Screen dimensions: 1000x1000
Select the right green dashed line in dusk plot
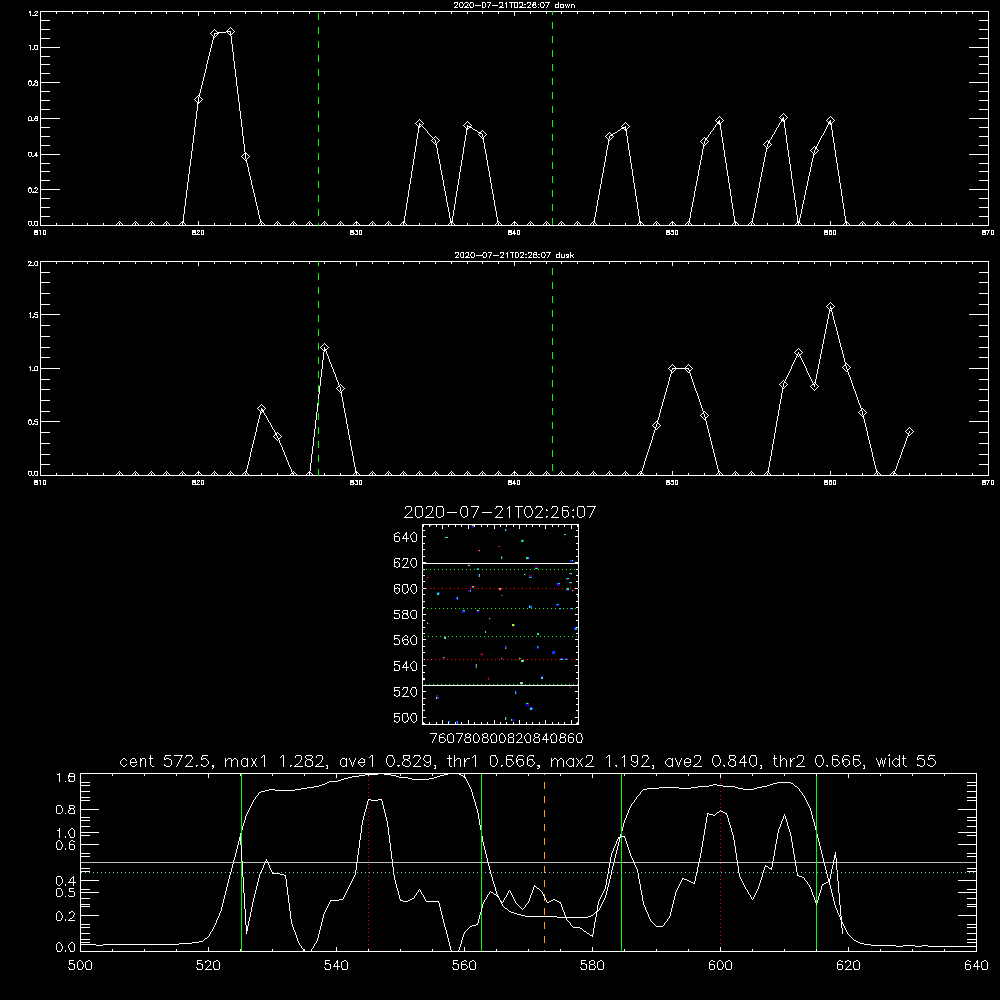[552, 369]
